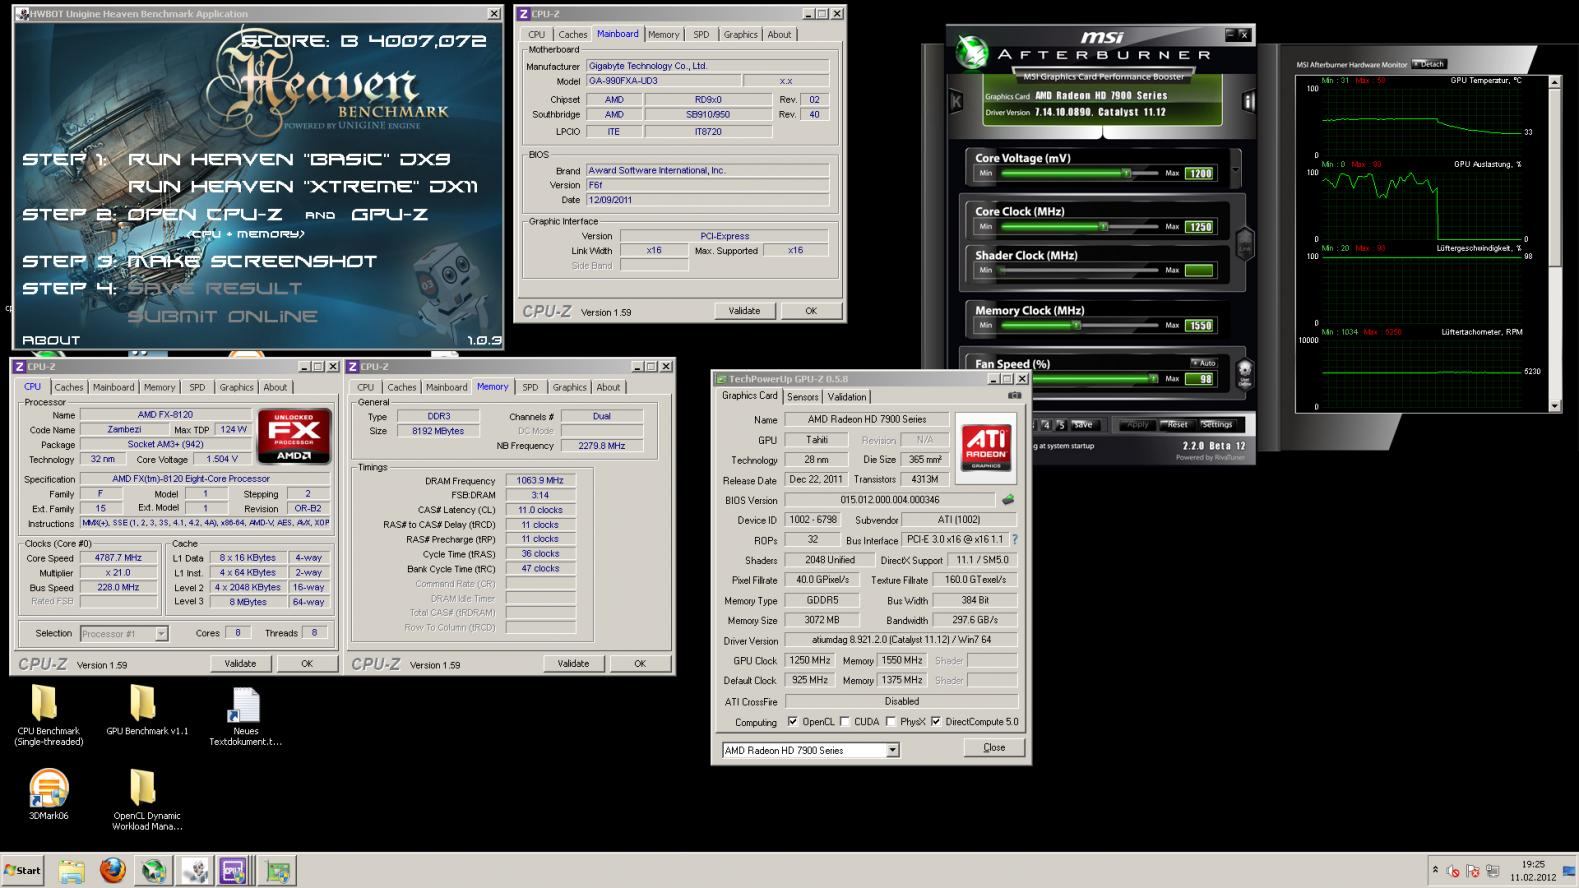
Task: Click Submit Online in Heaven Benchmark
Action: coord(222,316)
